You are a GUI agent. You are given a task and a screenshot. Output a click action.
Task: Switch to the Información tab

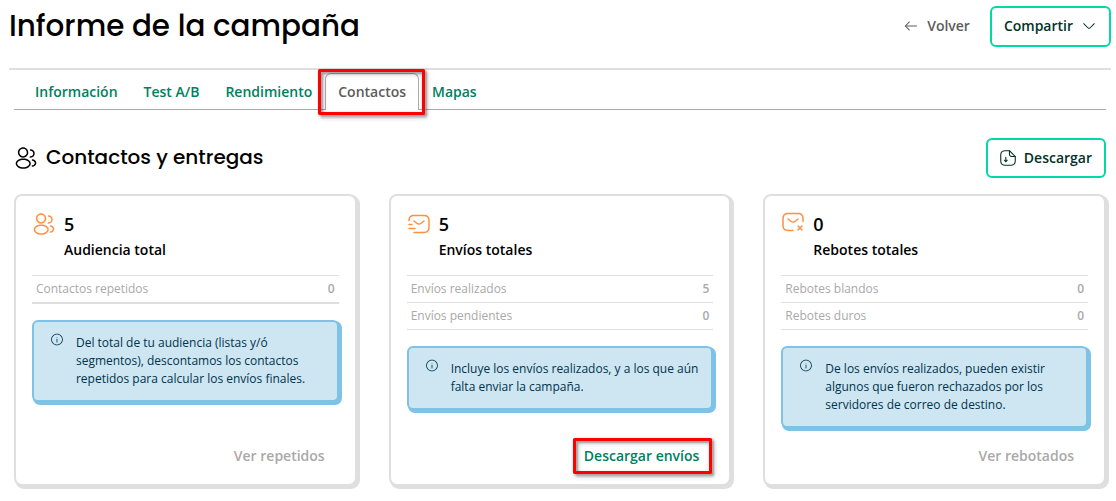[x=76, y=92]
